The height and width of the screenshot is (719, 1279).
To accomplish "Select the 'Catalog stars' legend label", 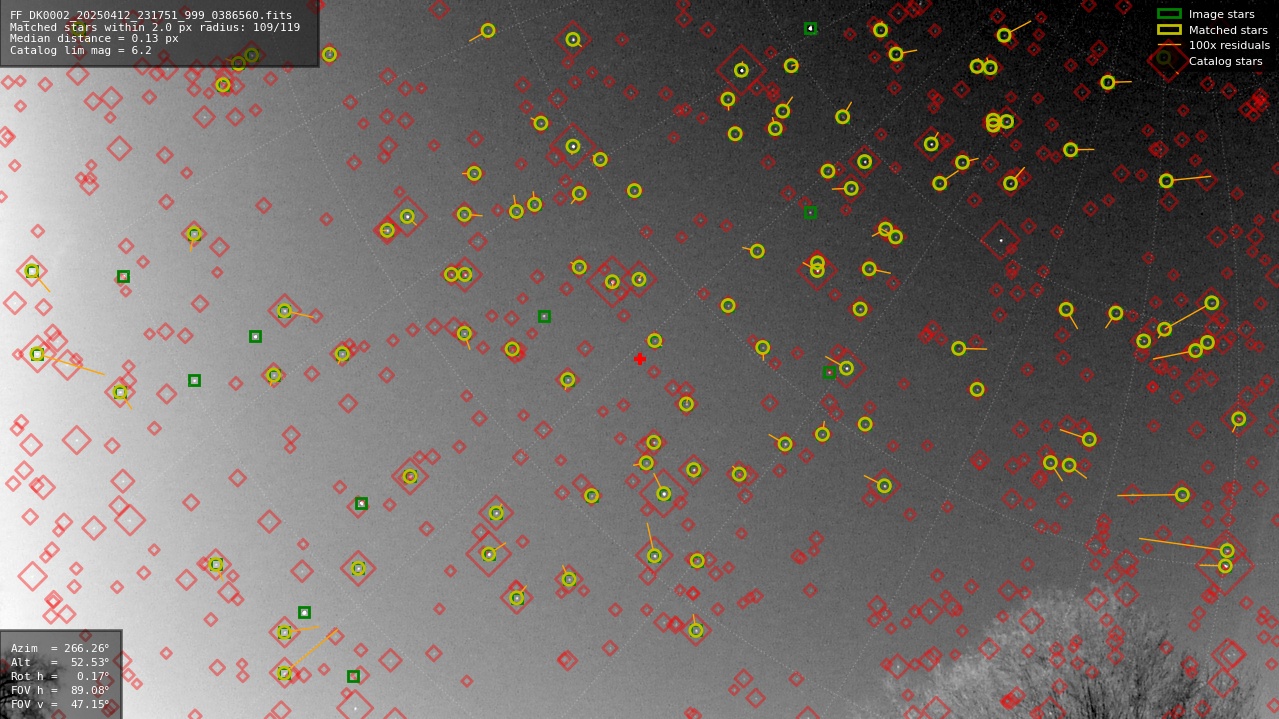I will tap(1225, 61).
